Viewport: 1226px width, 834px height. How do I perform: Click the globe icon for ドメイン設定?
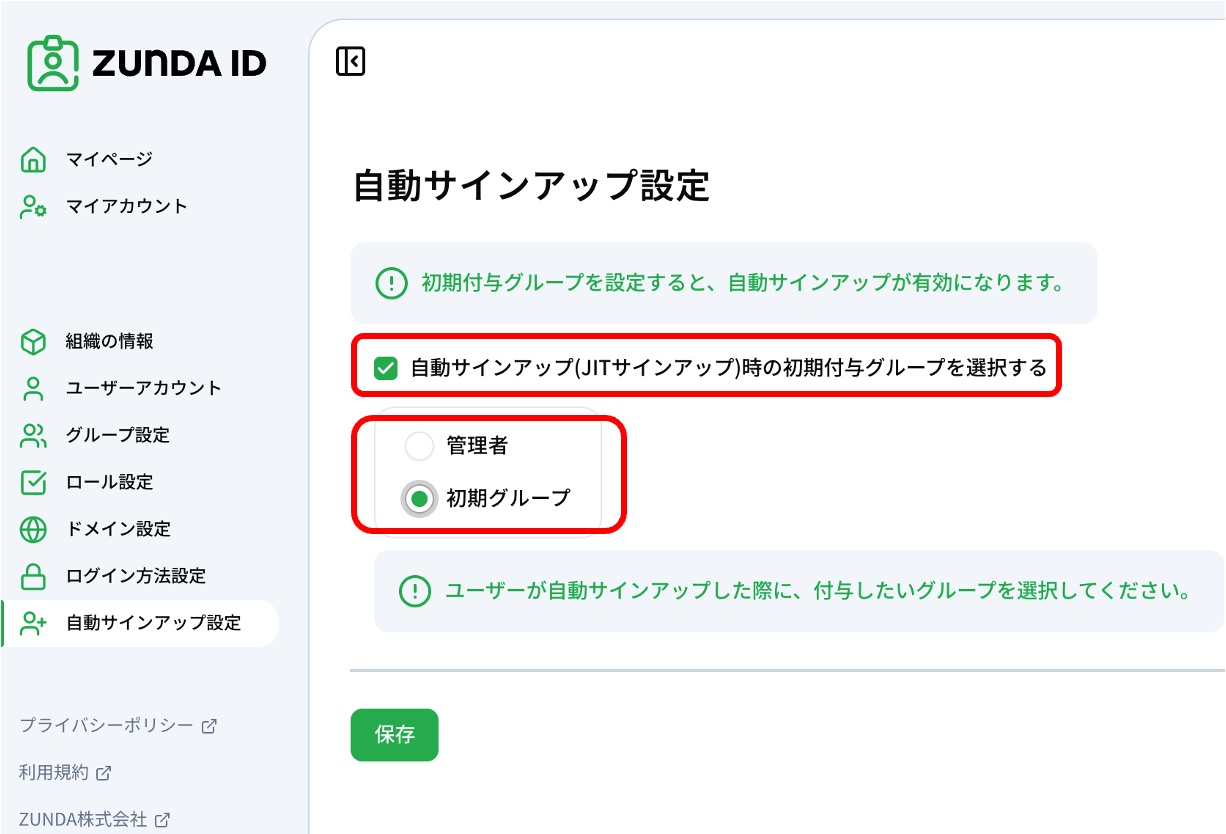pyautogui.click(x=34, y=529)
